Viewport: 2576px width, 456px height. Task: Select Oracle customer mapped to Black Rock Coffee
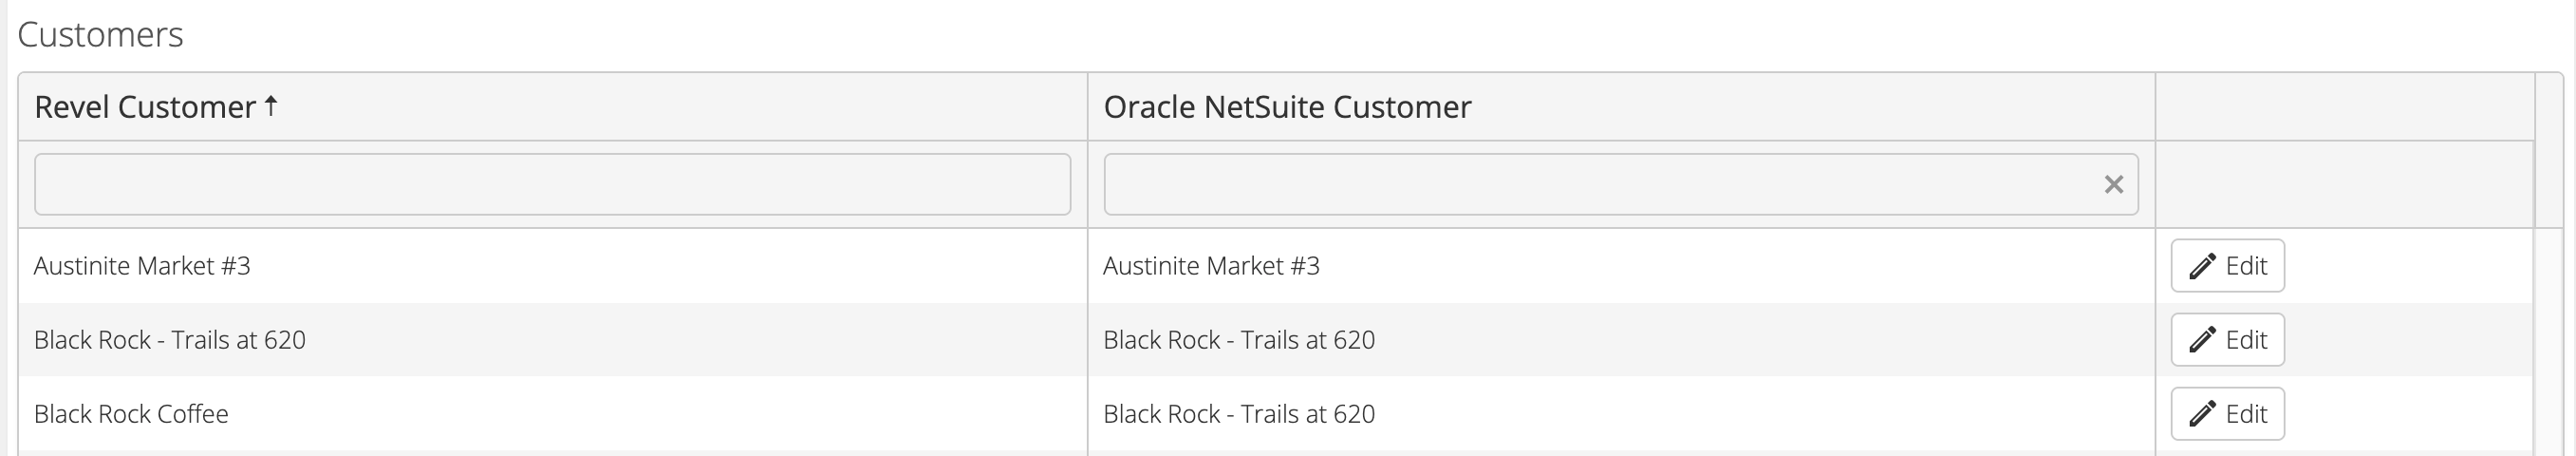[1239, 414]
